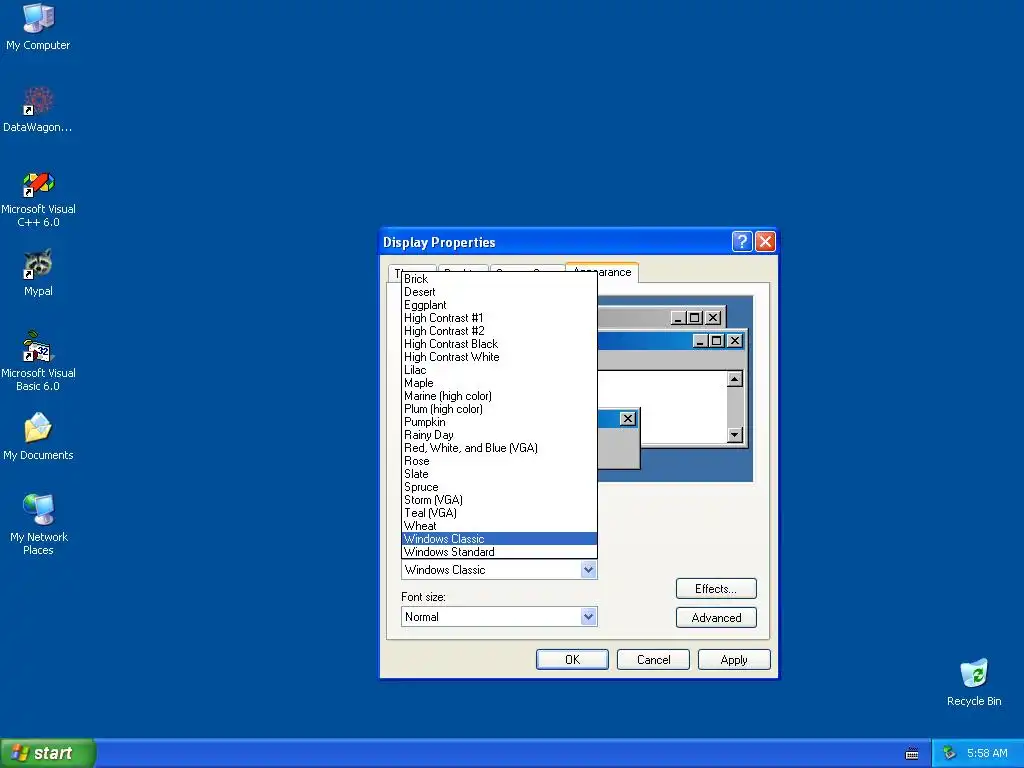Open the Start menu

point(48,753)
